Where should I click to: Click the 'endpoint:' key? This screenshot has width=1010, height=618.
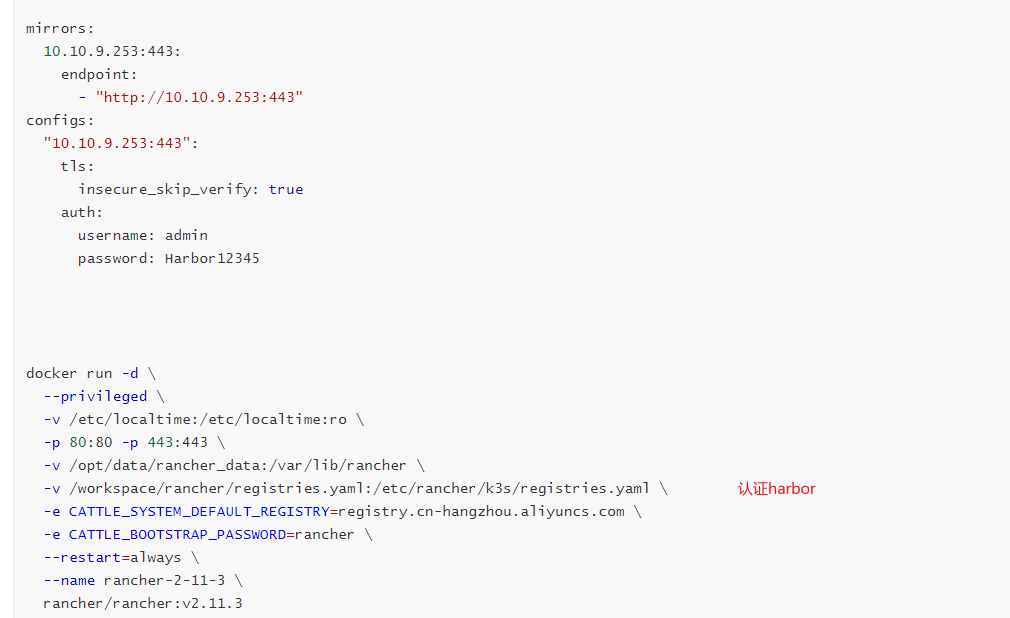click(99, 74)
